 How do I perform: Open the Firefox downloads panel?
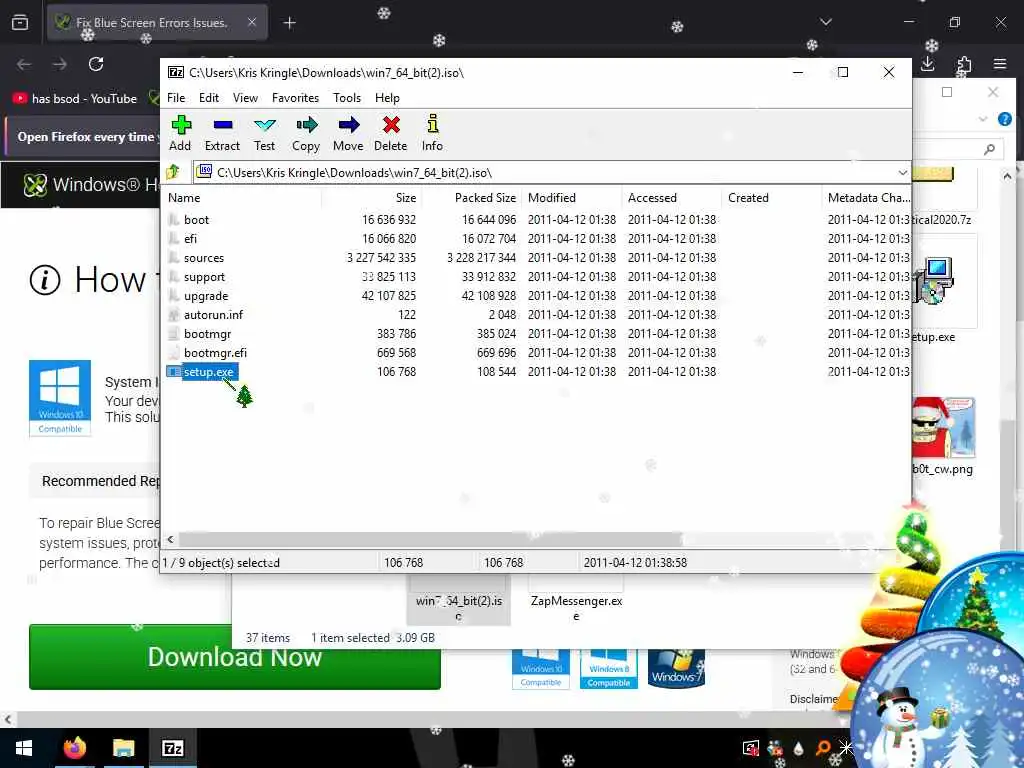point(927,64)
